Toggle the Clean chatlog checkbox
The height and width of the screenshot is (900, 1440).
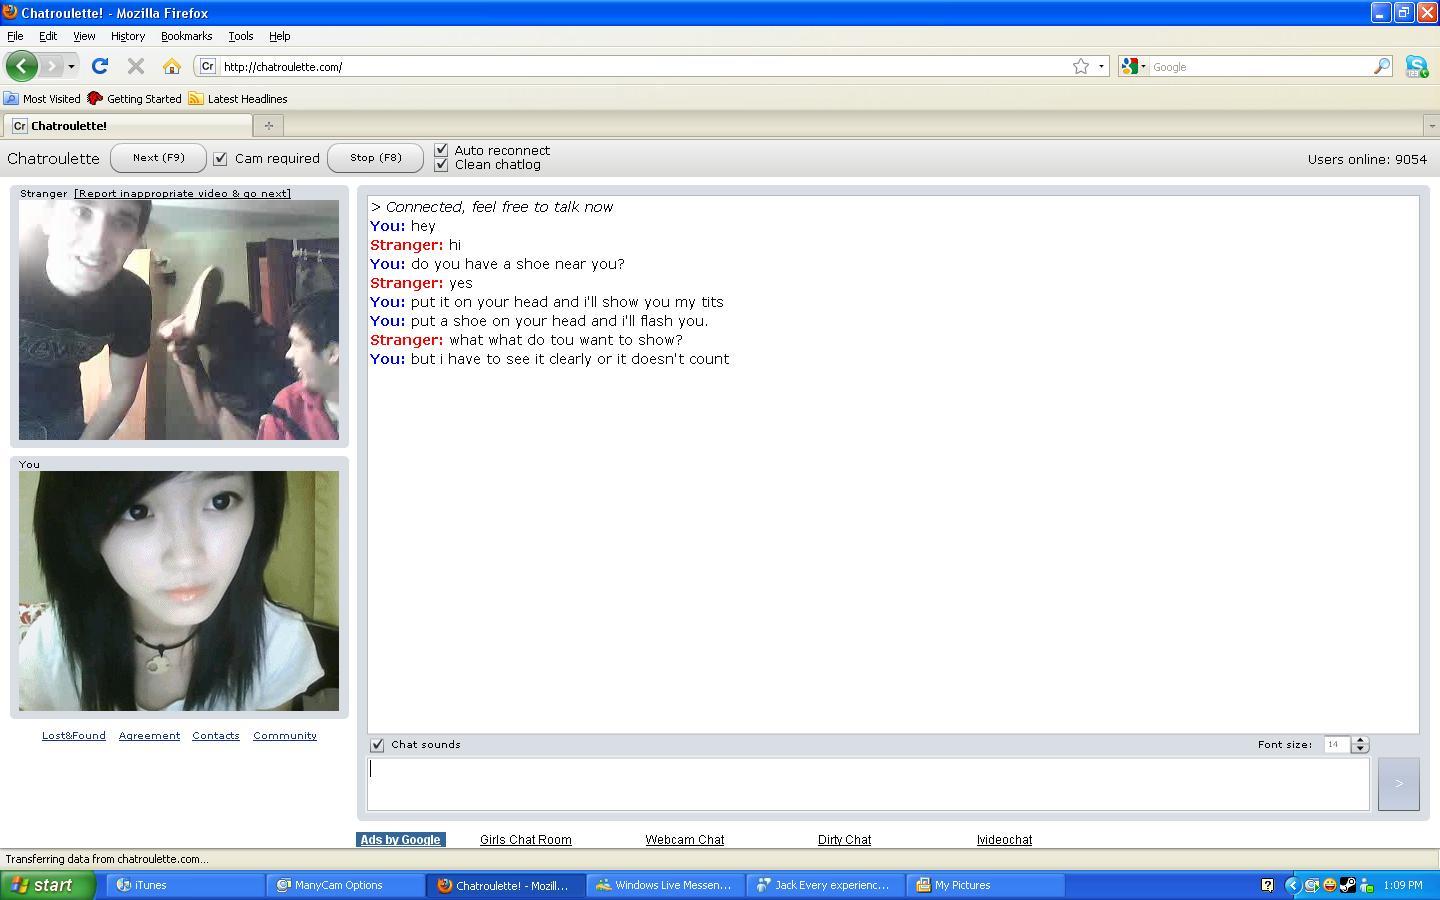click(x=441, y=165)
